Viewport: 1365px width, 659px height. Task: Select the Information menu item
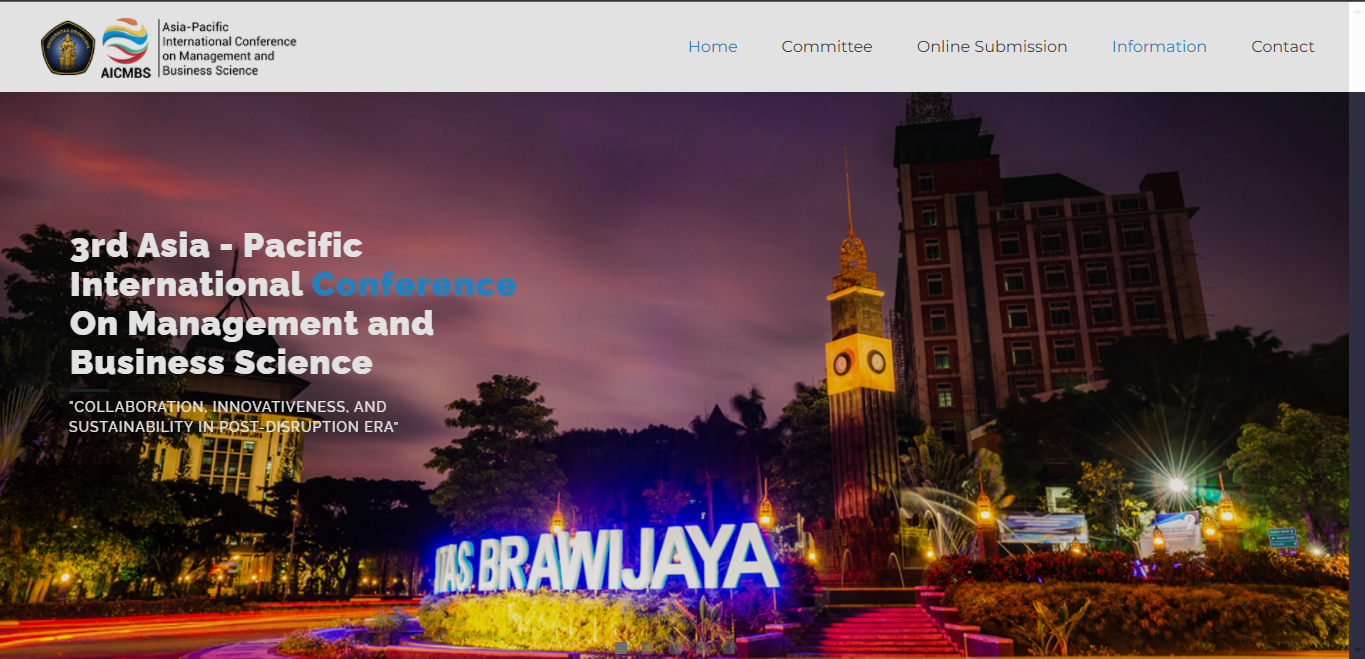click(1159, 47)
